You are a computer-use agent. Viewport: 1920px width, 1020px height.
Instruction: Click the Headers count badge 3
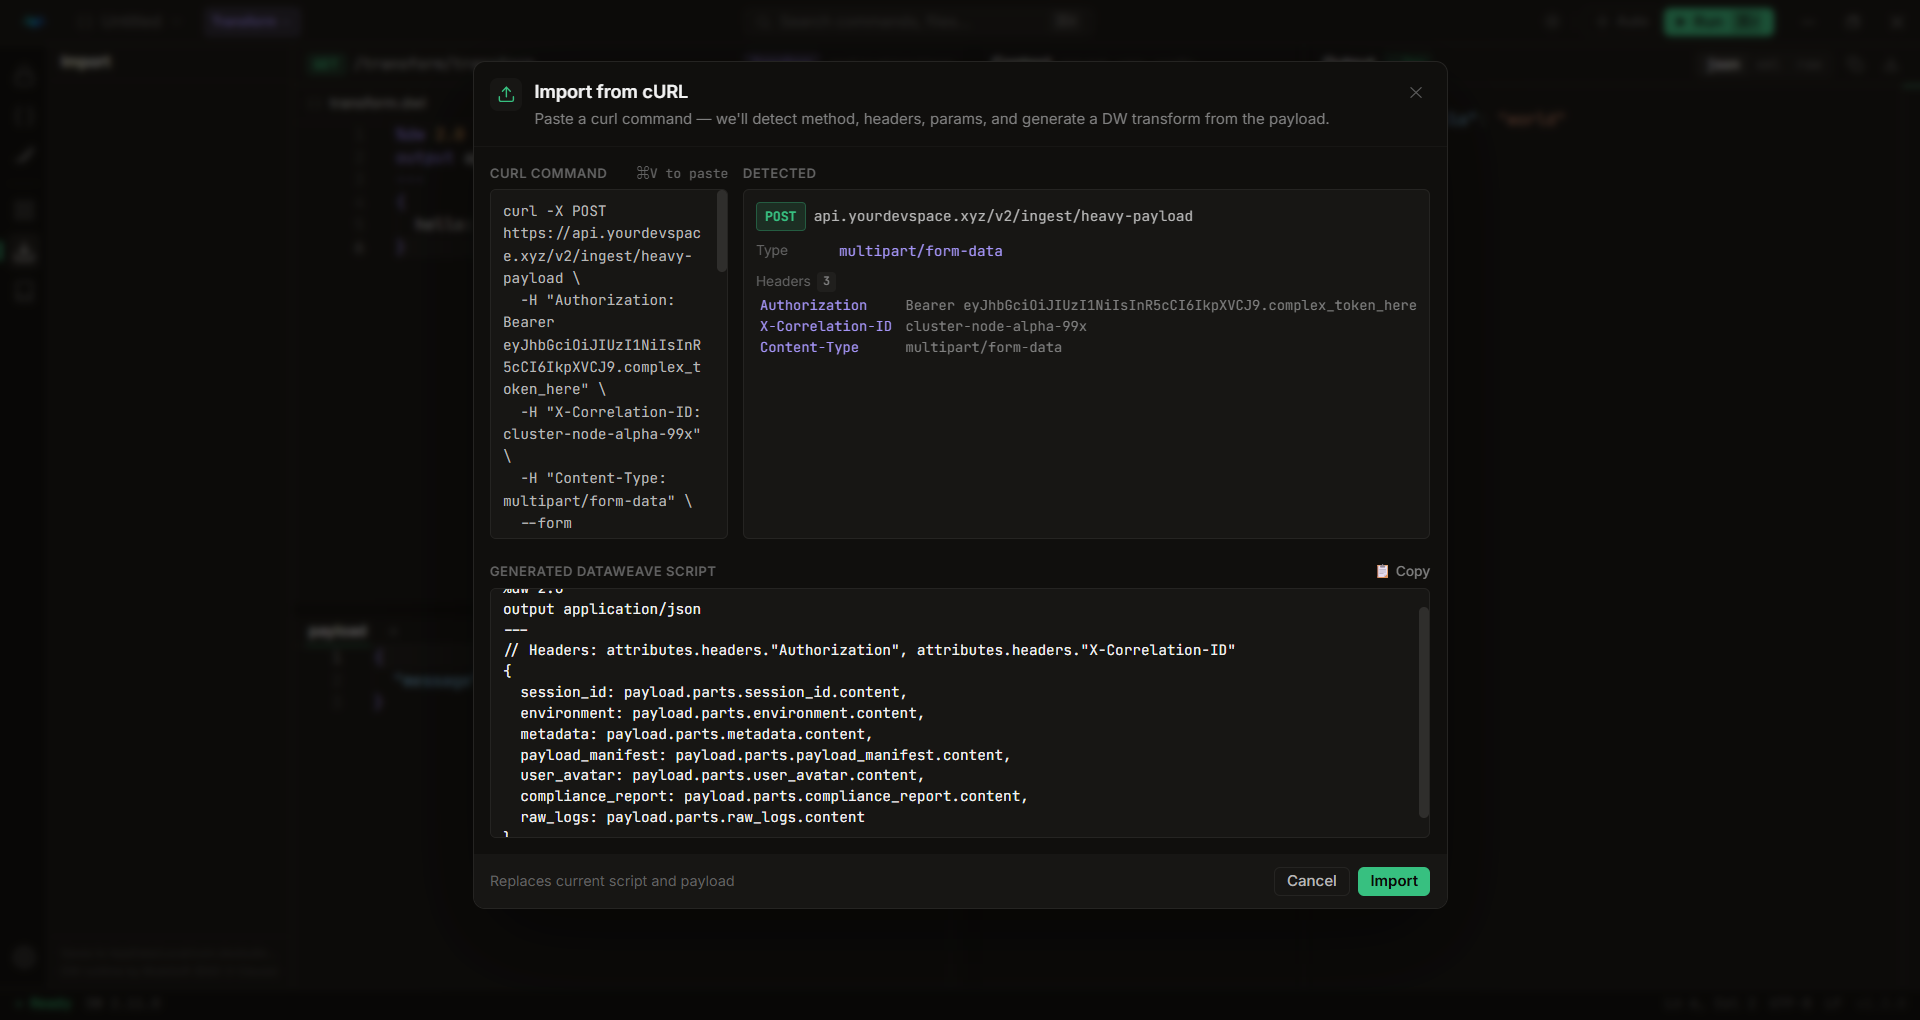click(826, 281)
